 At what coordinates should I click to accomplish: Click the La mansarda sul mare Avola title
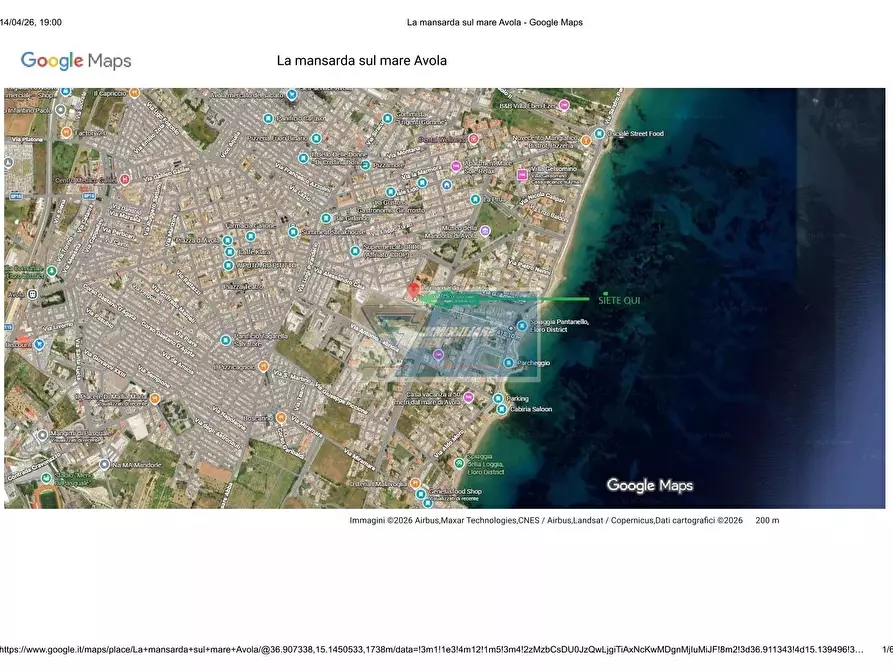coord(361,61)
